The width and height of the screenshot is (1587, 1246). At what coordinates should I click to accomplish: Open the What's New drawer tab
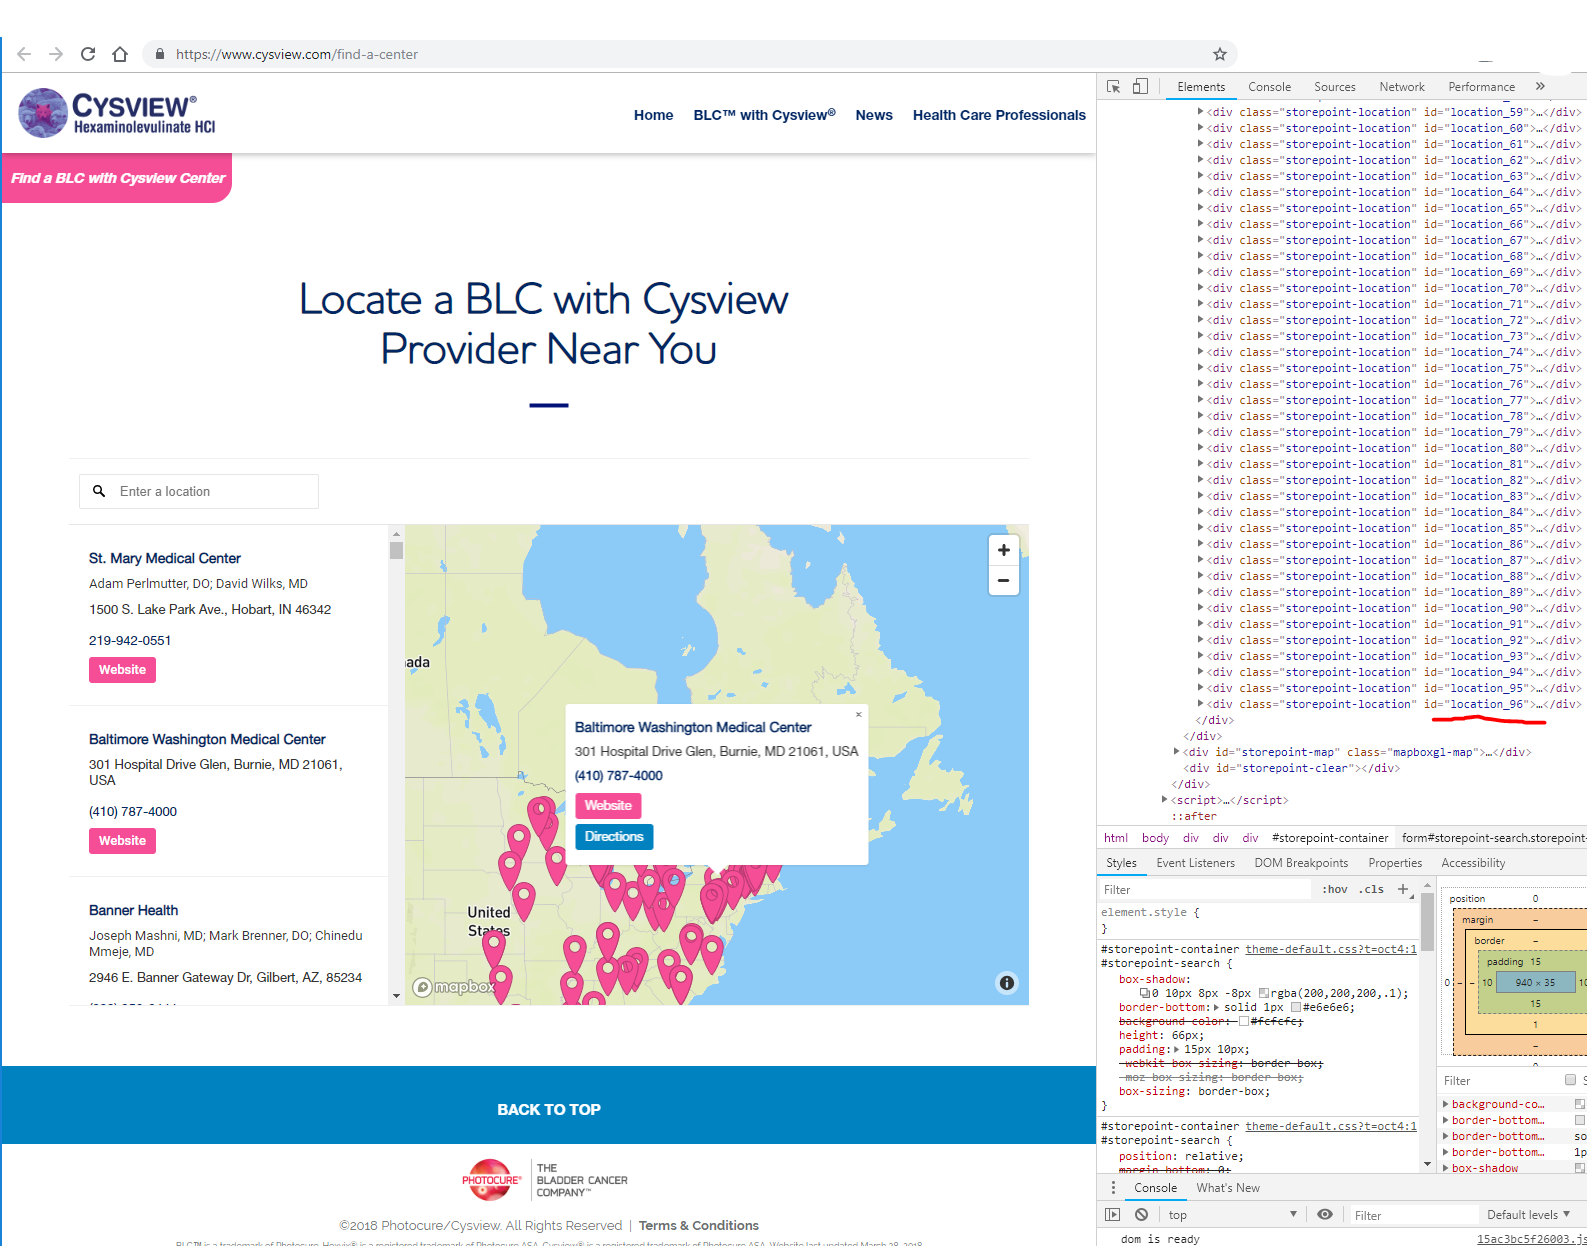point(1228,1188)
